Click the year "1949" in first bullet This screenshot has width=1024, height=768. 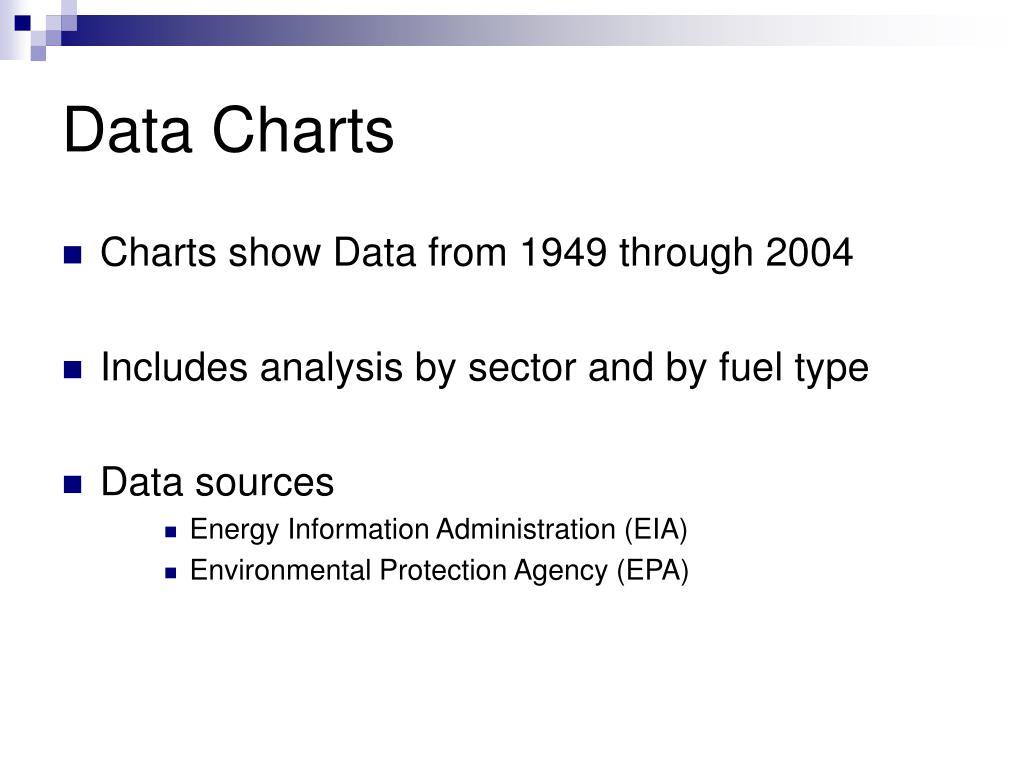[563, 252]
